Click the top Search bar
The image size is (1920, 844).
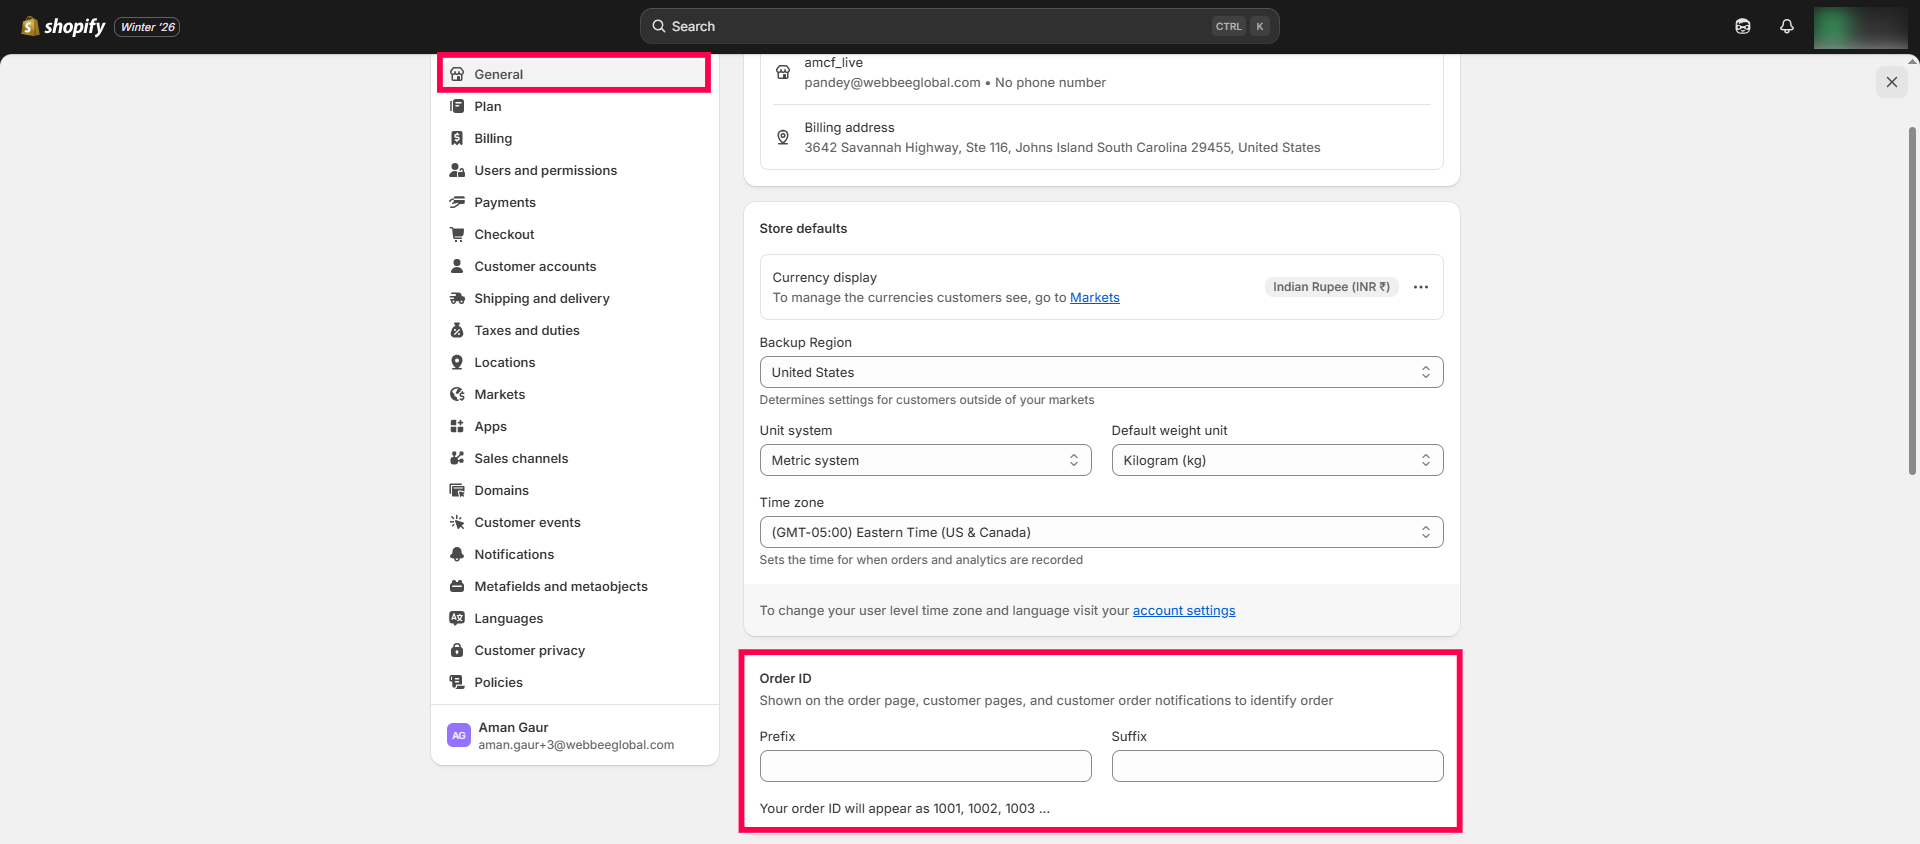click(x=958, y=27)
